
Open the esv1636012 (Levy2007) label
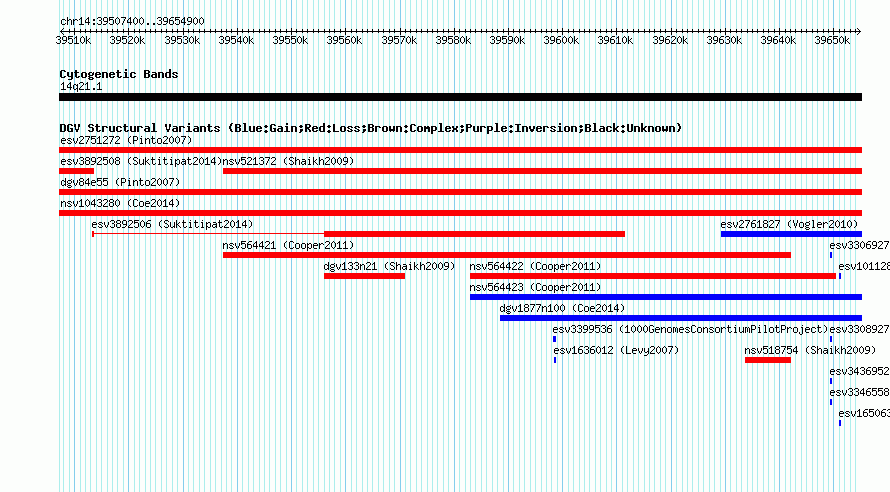tap(616, 350)
